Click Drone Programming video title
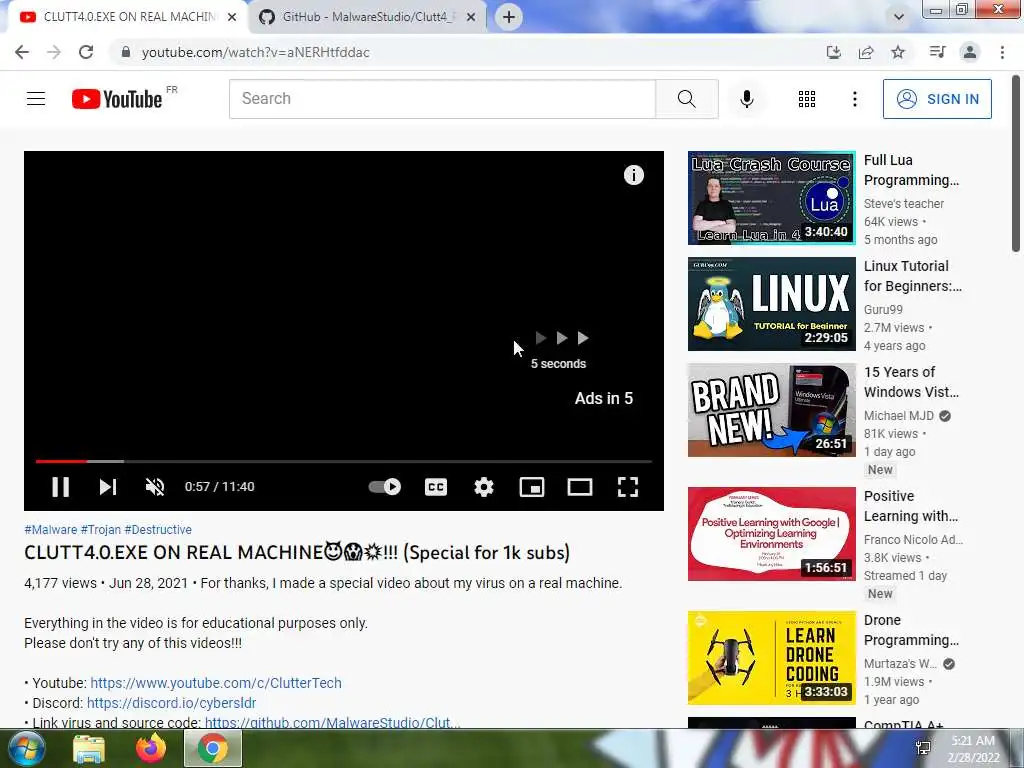This screenshot has height=768, width=1024. (x=911, y=630)
